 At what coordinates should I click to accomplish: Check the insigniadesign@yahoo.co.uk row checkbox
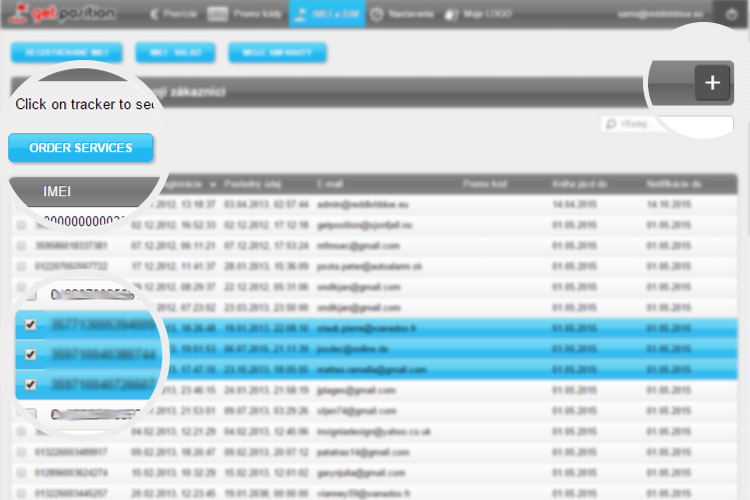pos(21,432)
